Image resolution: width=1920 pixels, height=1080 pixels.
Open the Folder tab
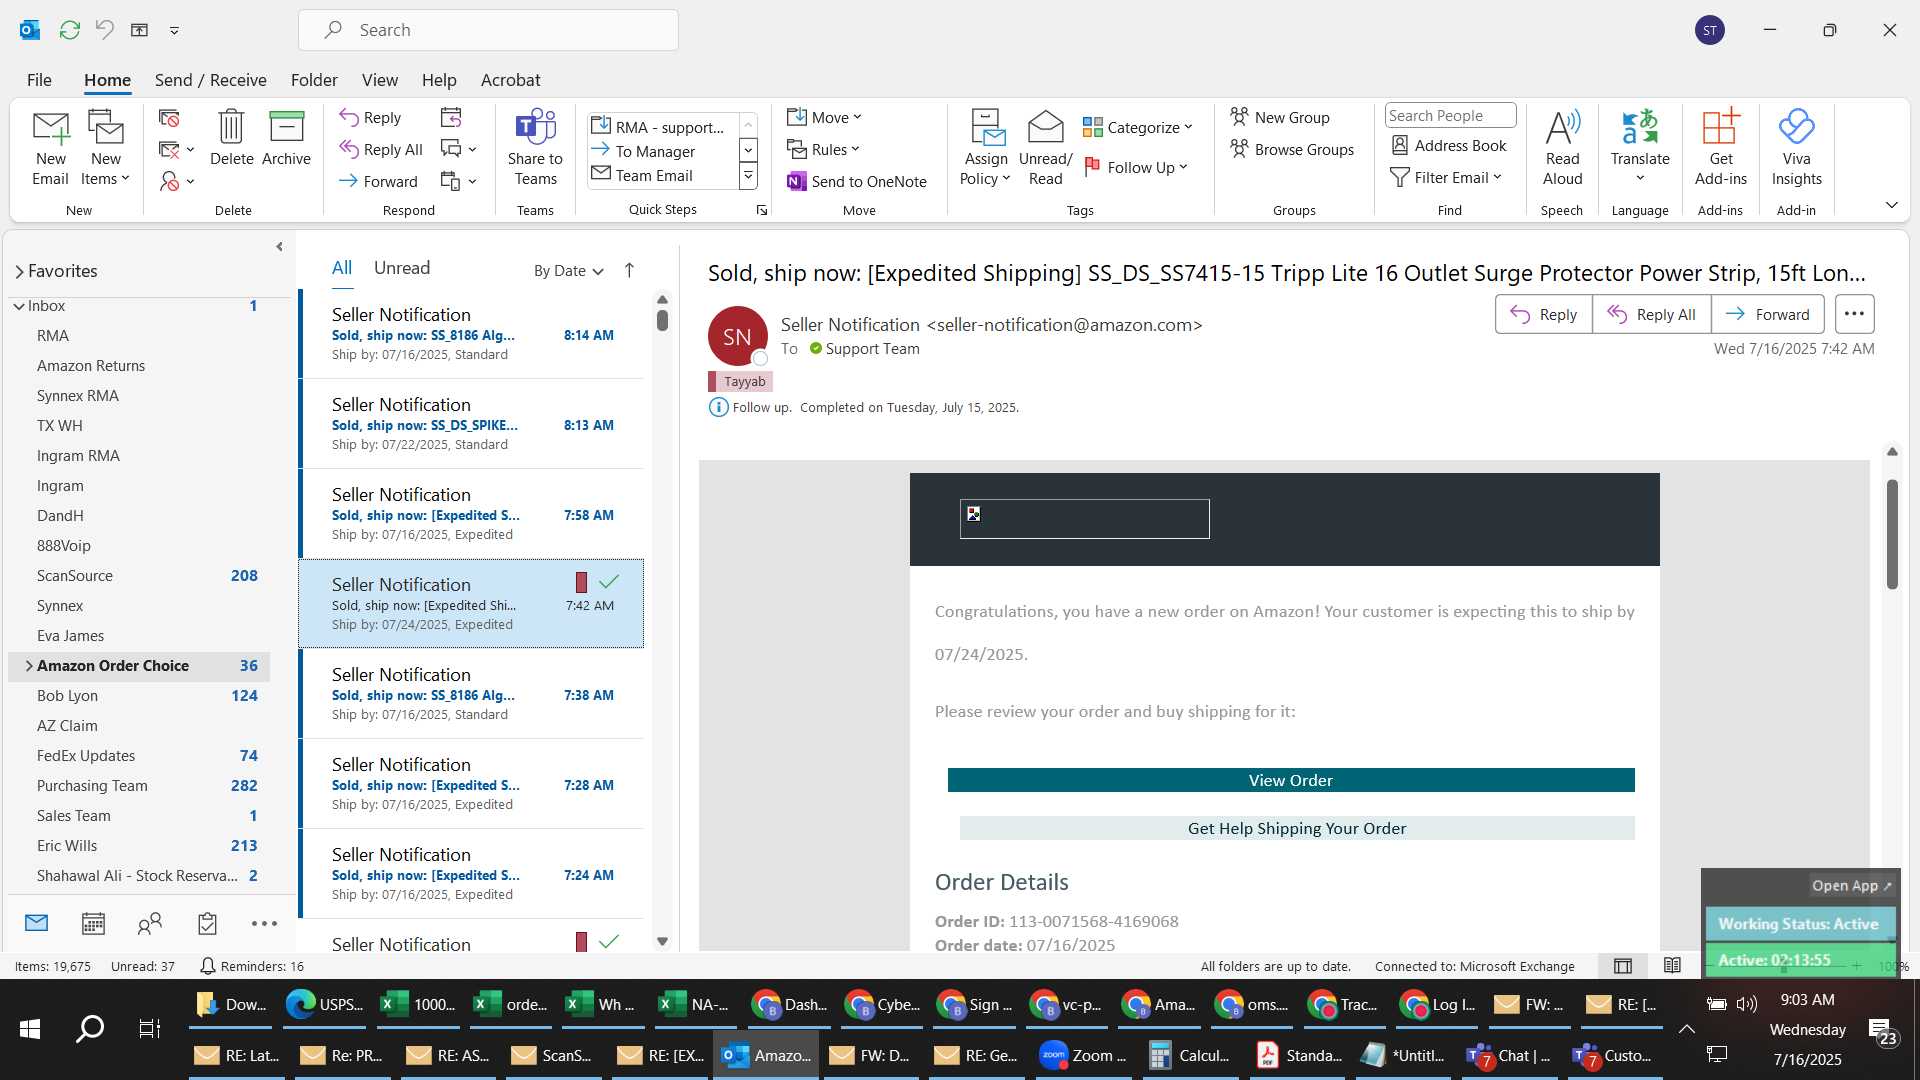click(314, 80)
